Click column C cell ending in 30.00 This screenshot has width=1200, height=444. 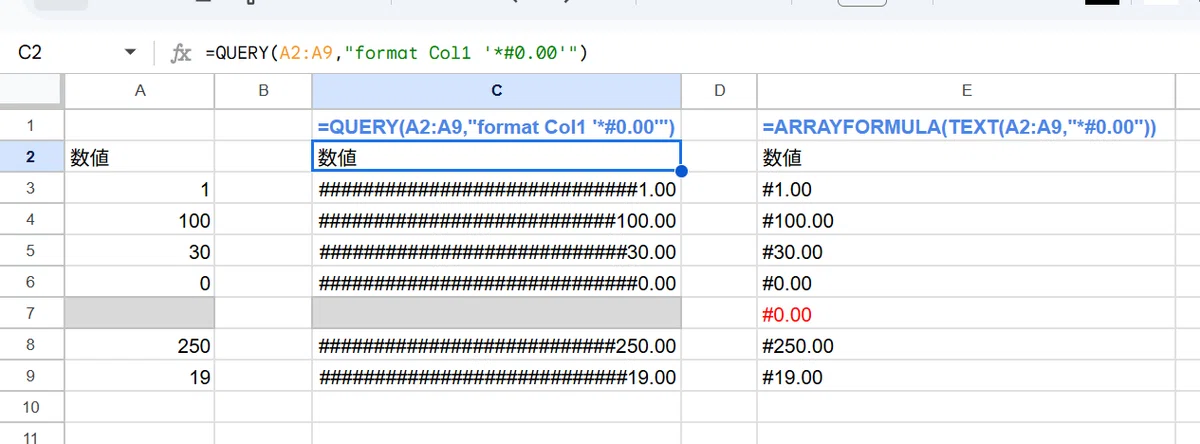(497, 251)
